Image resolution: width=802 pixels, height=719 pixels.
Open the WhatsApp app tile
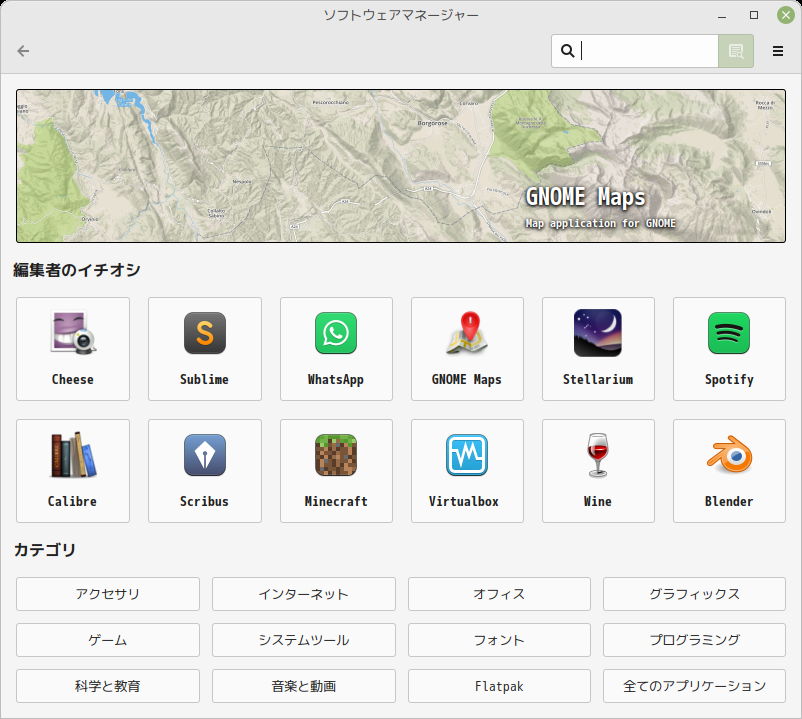click(336, 349)
